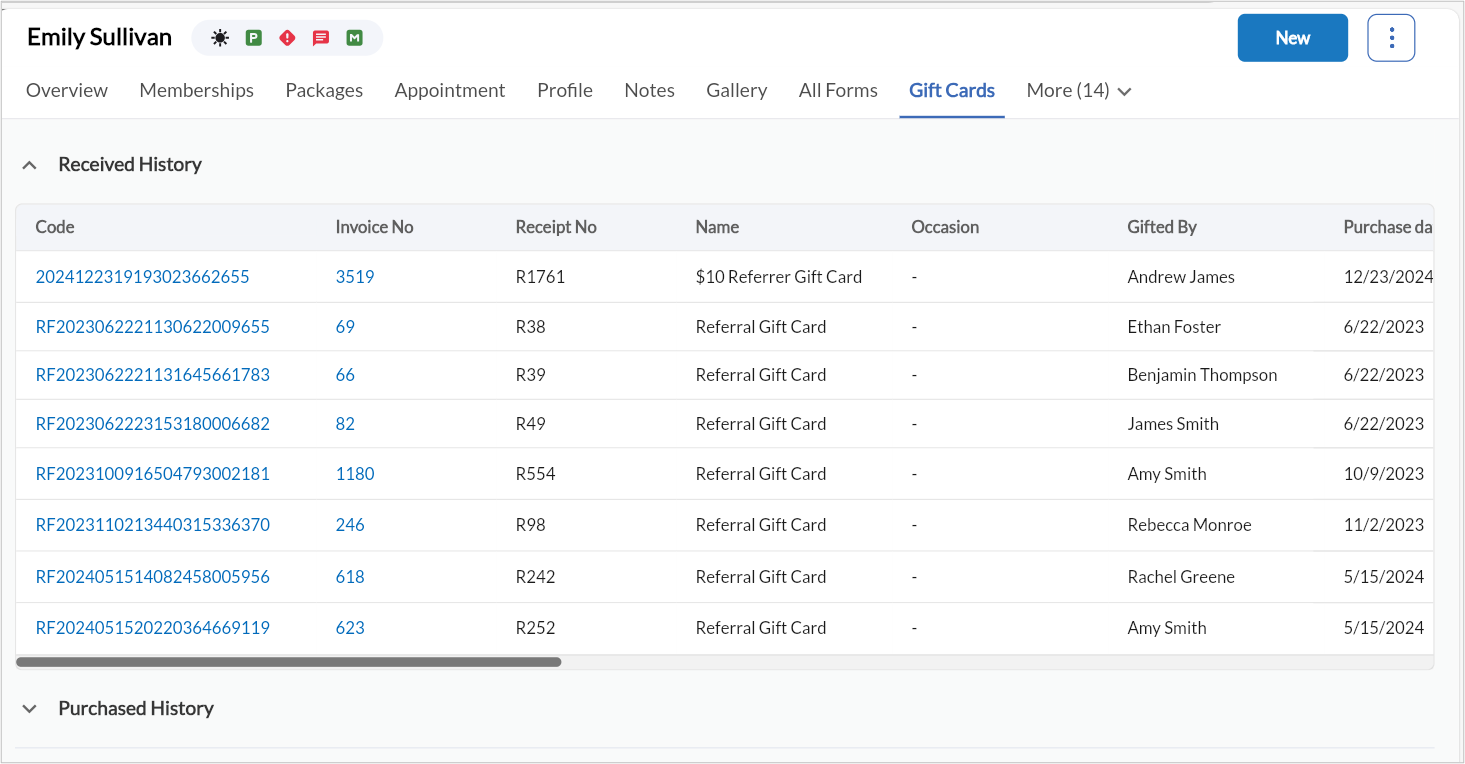Screen dimensions: 1465x764
Task: Click receipt number R554
Action: click(535, 474)
